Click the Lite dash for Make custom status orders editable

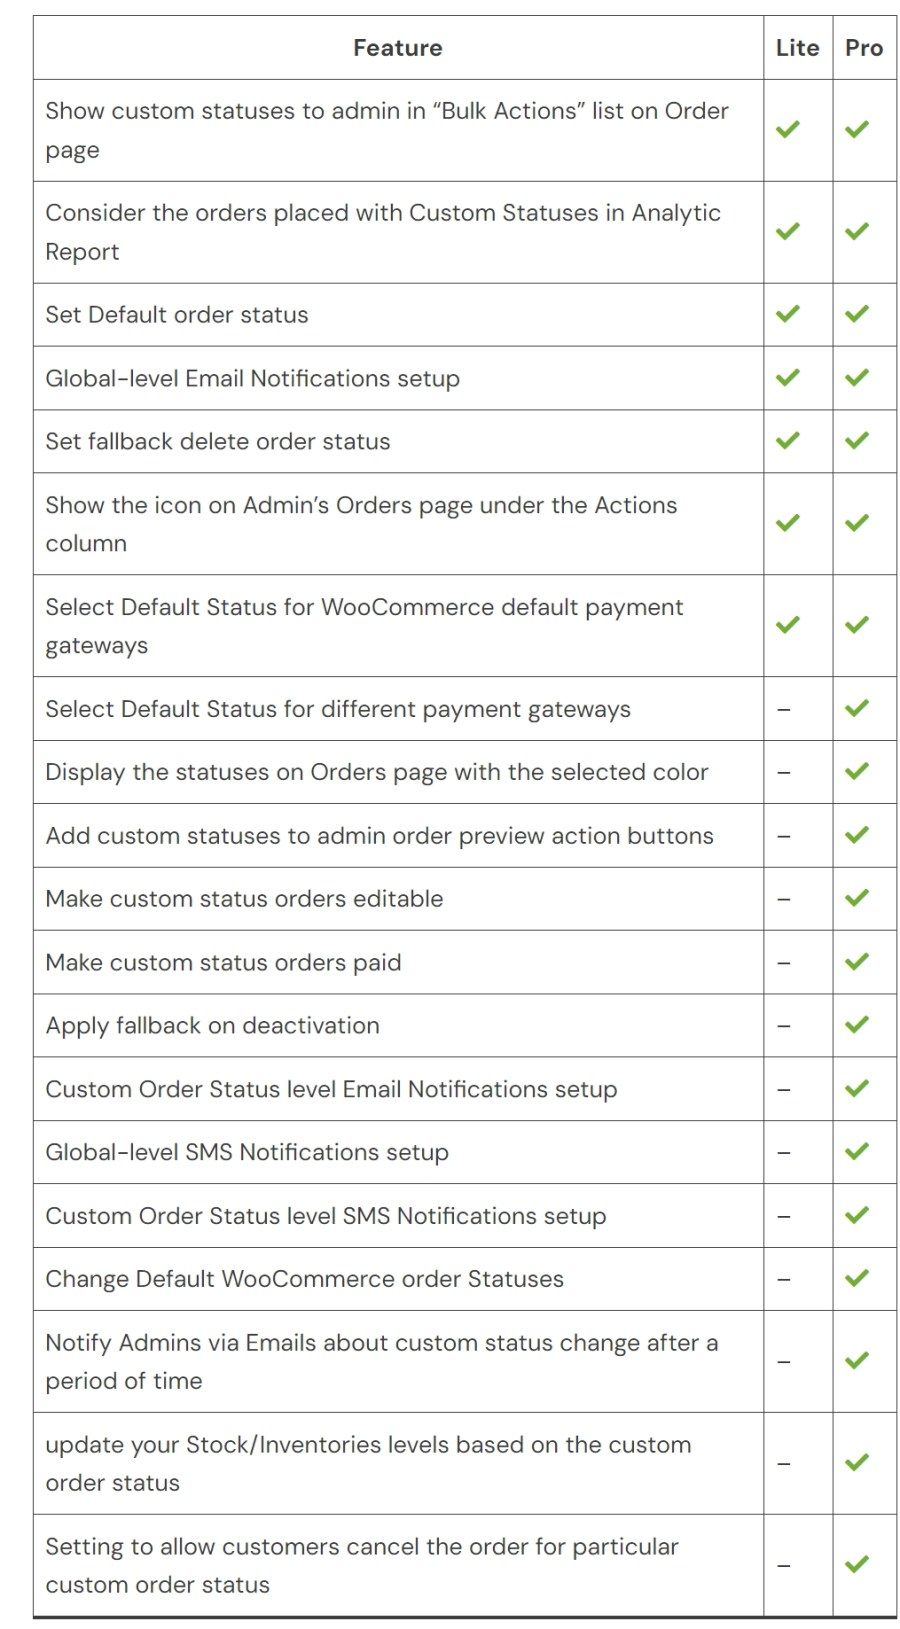(x=784, y=899)
